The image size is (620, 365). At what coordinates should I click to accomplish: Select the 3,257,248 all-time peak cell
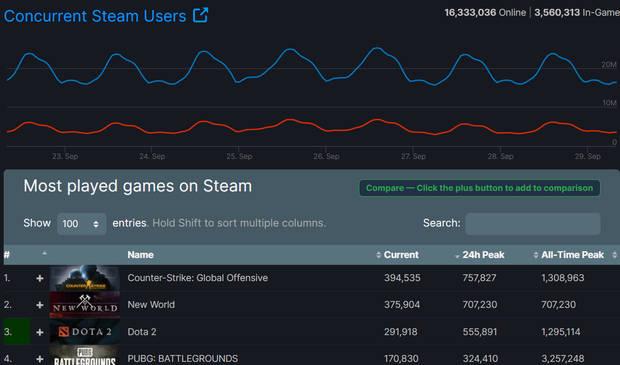point(563,359)
